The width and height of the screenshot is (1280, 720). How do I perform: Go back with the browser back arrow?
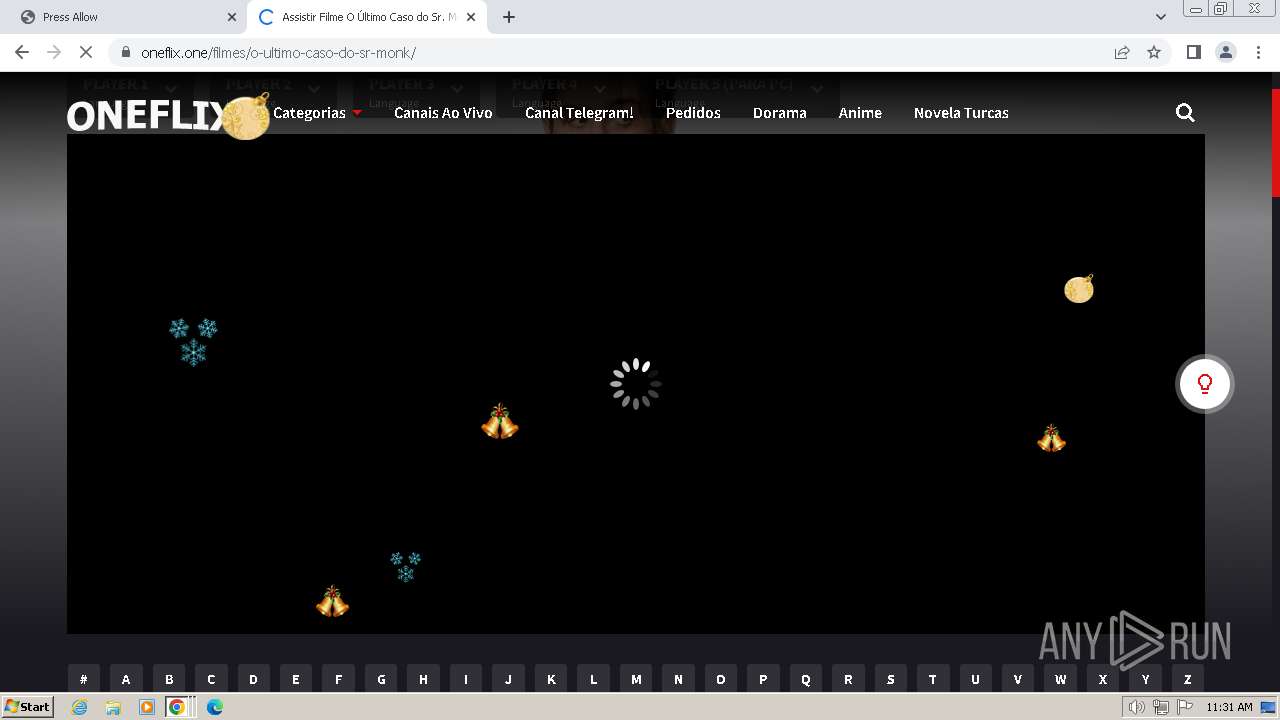point(22,52)
